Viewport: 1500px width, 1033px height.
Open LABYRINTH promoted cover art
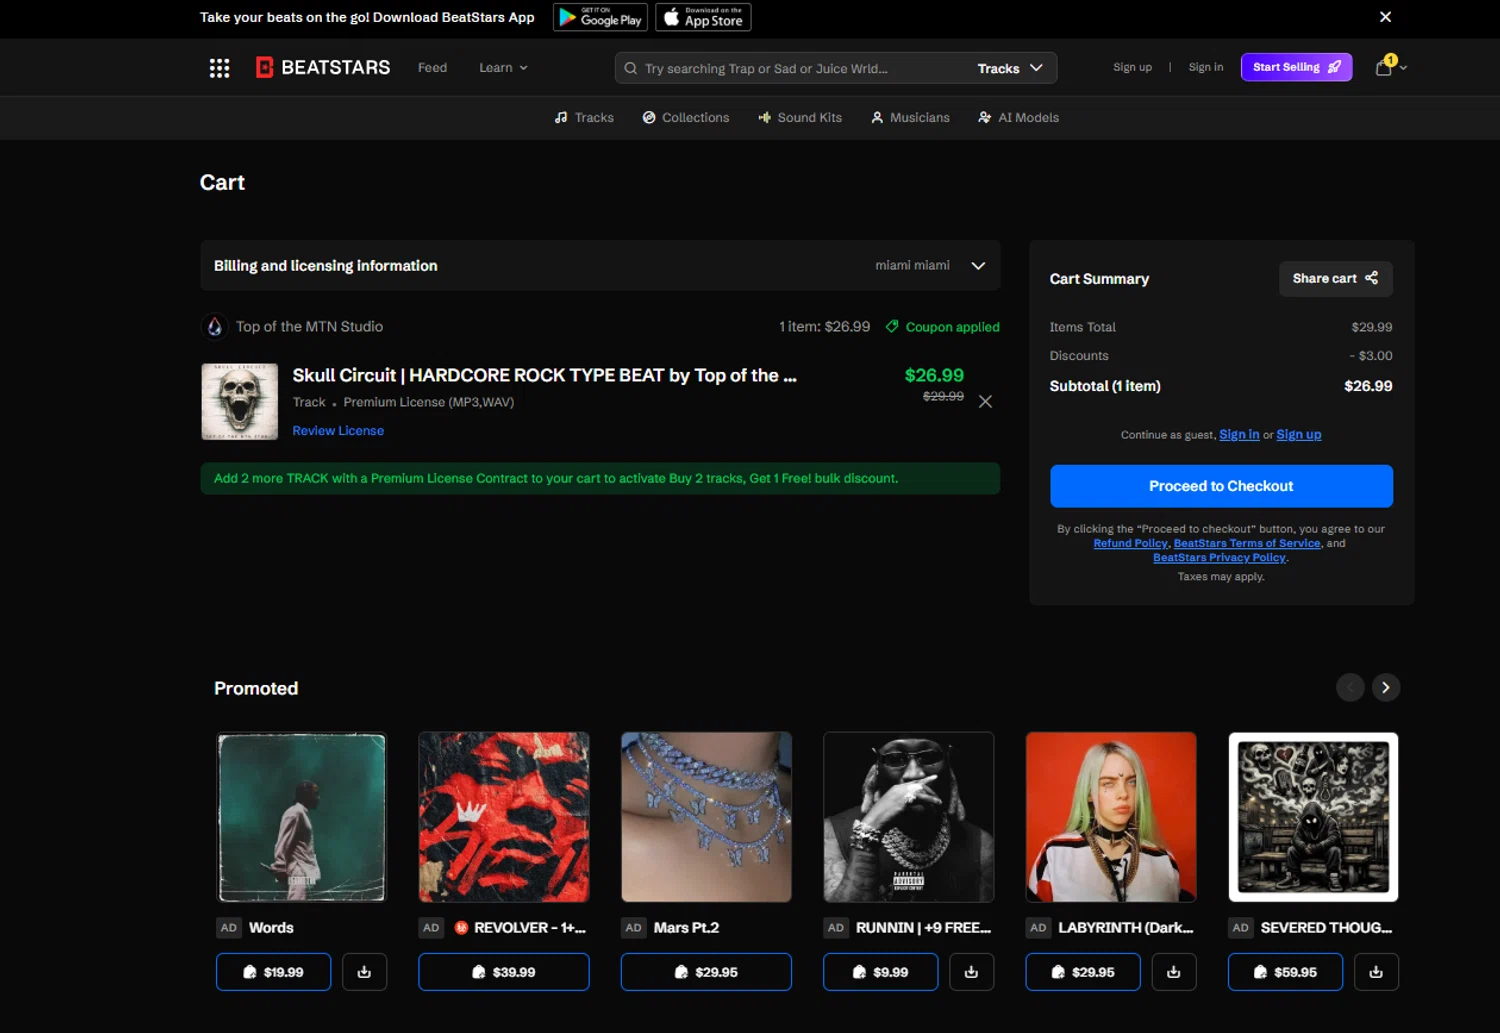[x=1111, y=817]
